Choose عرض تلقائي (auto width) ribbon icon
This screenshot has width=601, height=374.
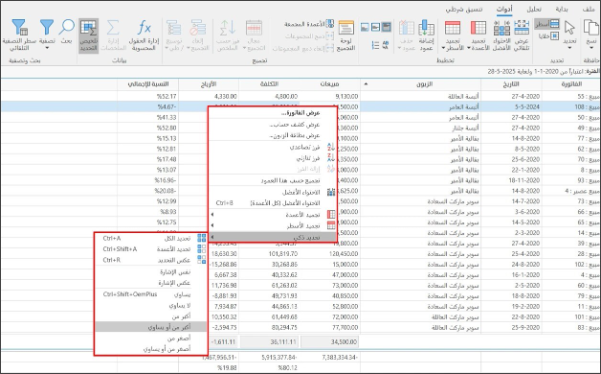pos(521,28)
